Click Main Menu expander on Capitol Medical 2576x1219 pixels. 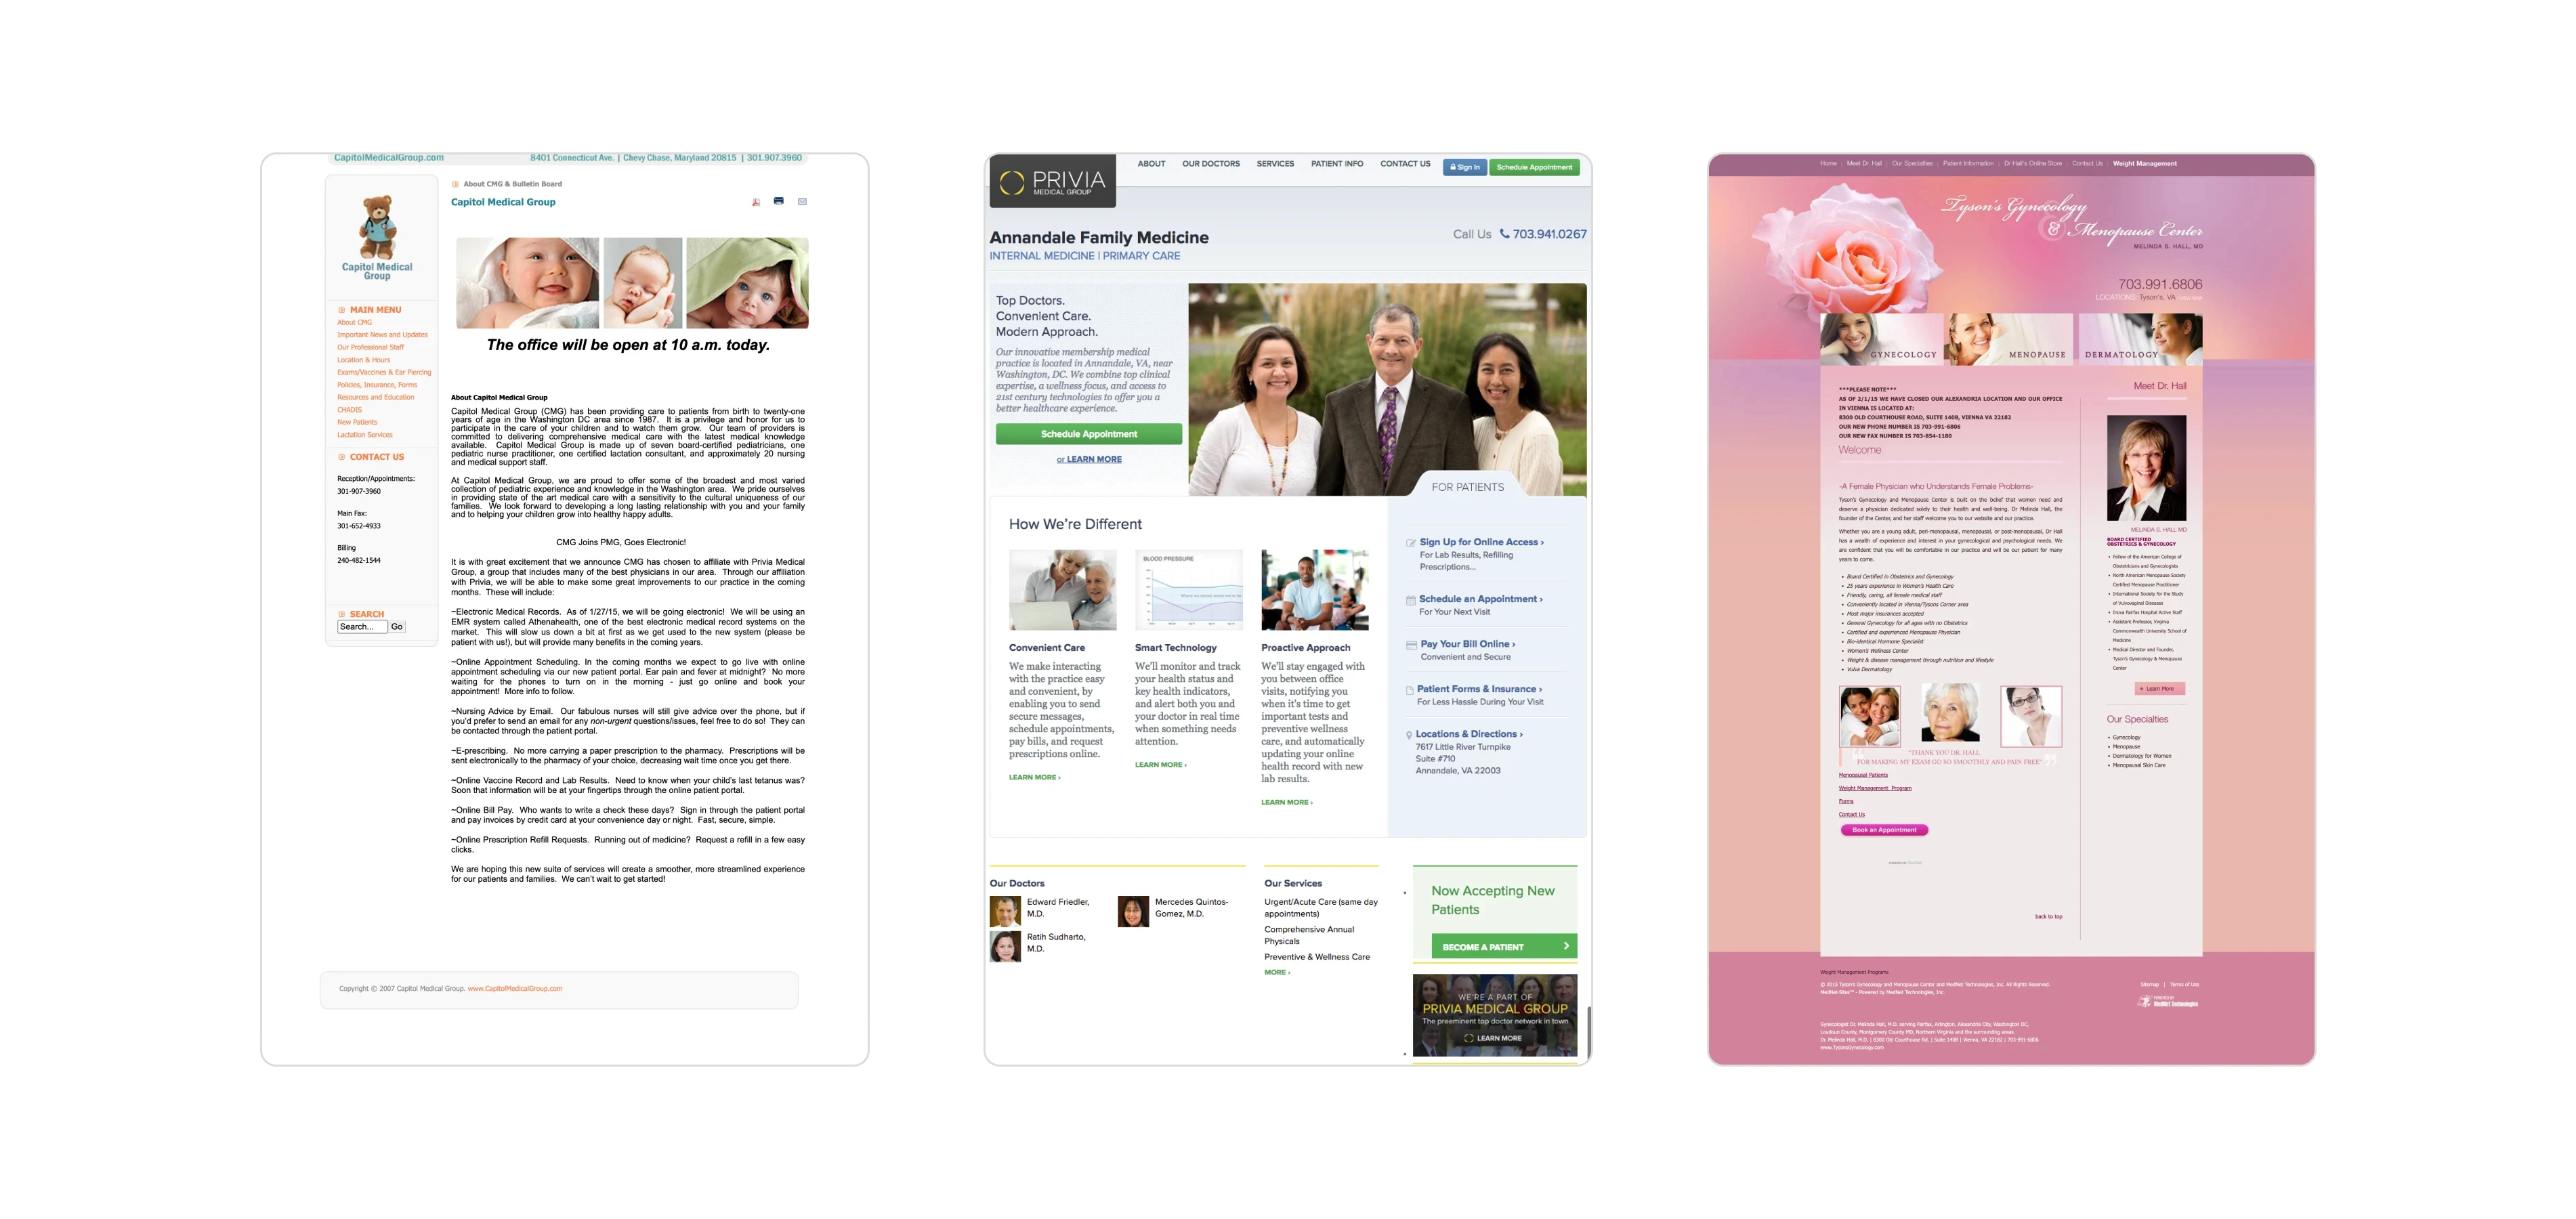341,310
